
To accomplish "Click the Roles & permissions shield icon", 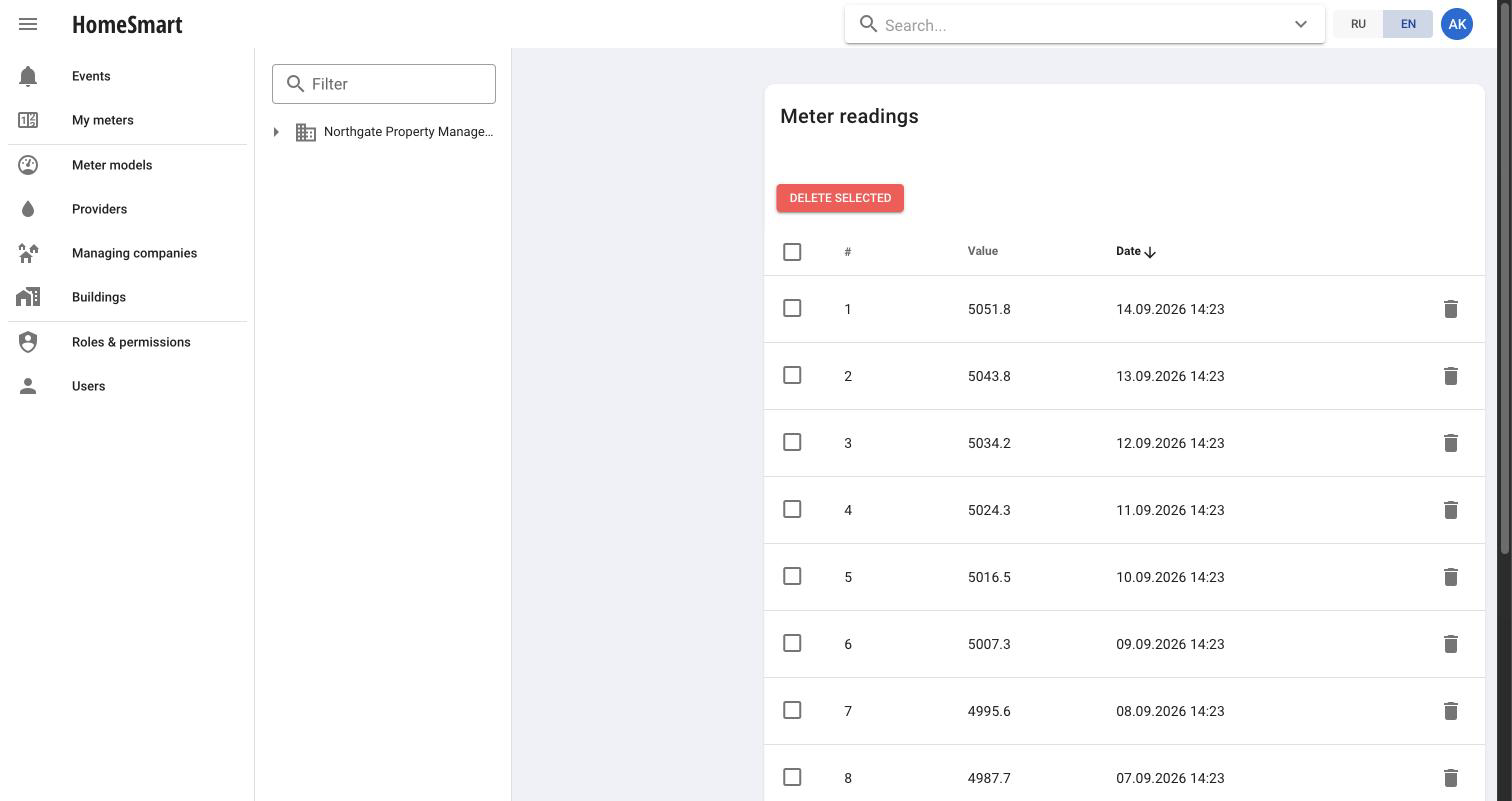I will tap(28, 342).
